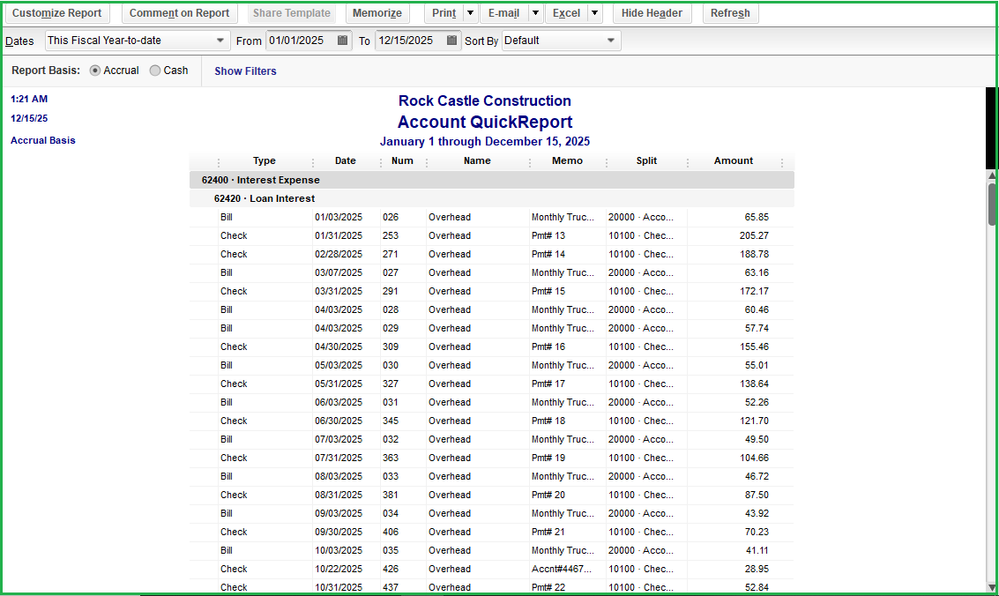Click the 01/31/2025 date cell

338,235
